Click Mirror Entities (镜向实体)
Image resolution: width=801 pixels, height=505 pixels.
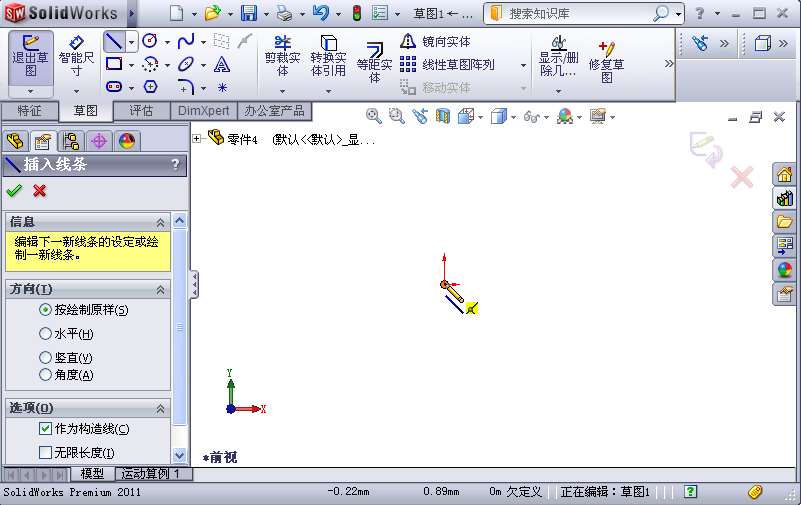(x=435, y=41)
